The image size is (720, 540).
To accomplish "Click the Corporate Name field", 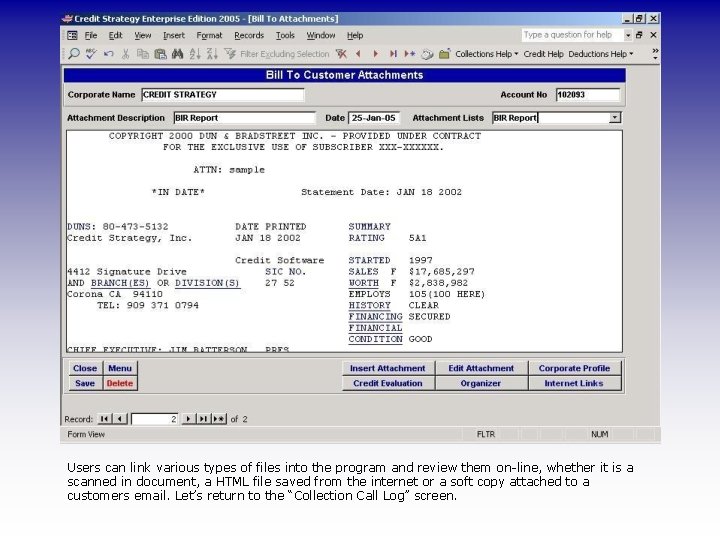I will point(223,95).
